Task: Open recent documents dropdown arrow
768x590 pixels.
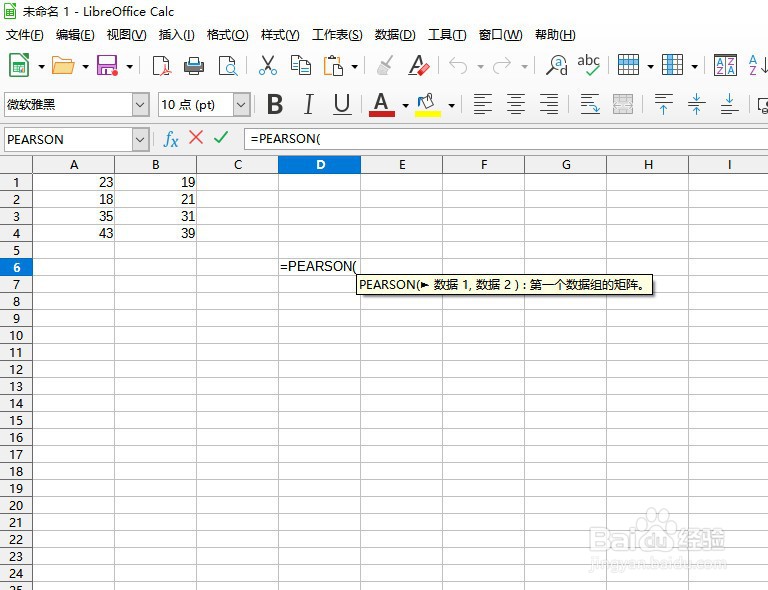Action: [x=85, y=66]
